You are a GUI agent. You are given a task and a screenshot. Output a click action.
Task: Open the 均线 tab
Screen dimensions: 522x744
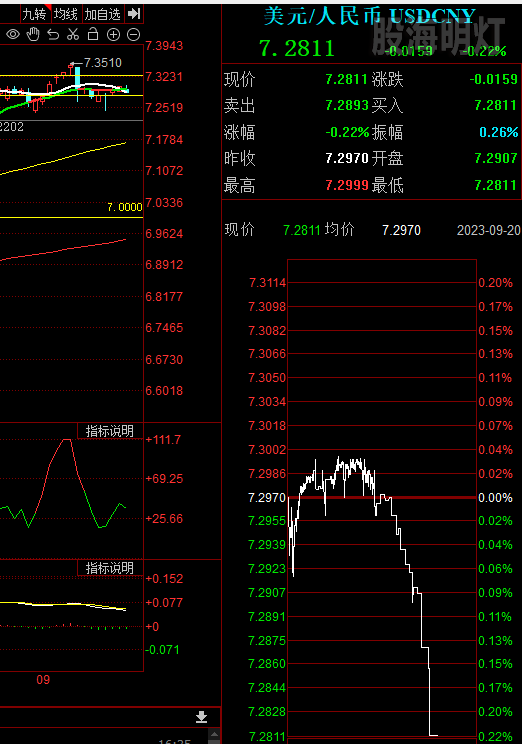tap(65, 14)
